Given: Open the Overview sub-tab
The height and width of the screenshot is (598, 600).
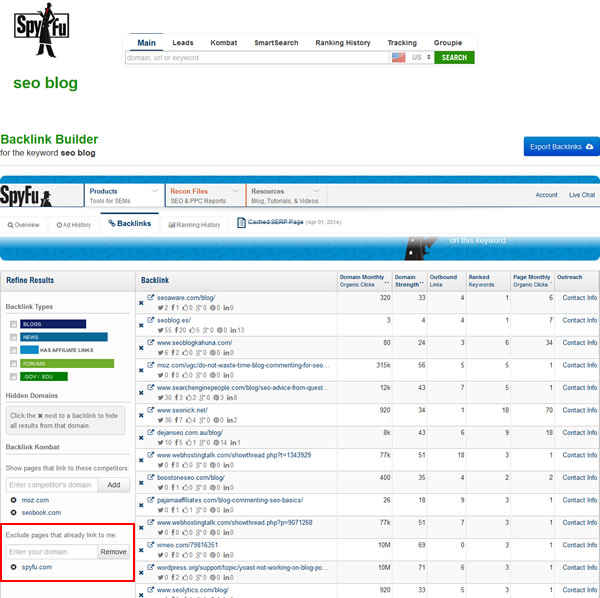Looking at the screenshot, I should tap(24, 225).
